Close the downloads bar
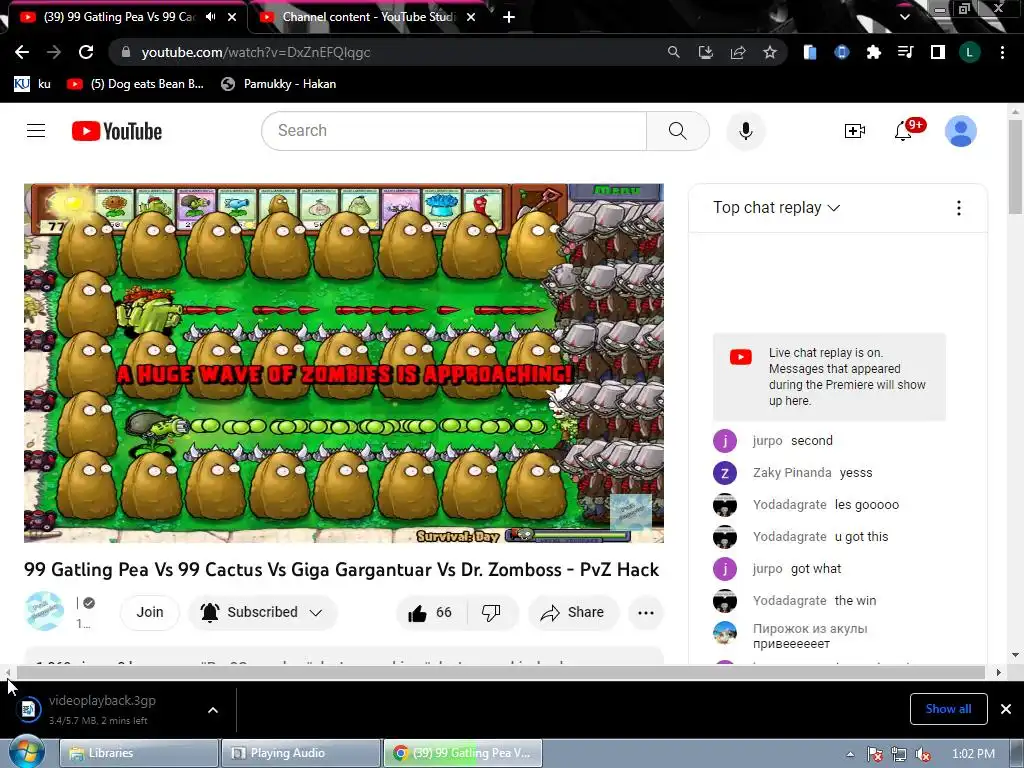Image resolution: width=1024 pixels, height=768 pixels. point(1006,709)
